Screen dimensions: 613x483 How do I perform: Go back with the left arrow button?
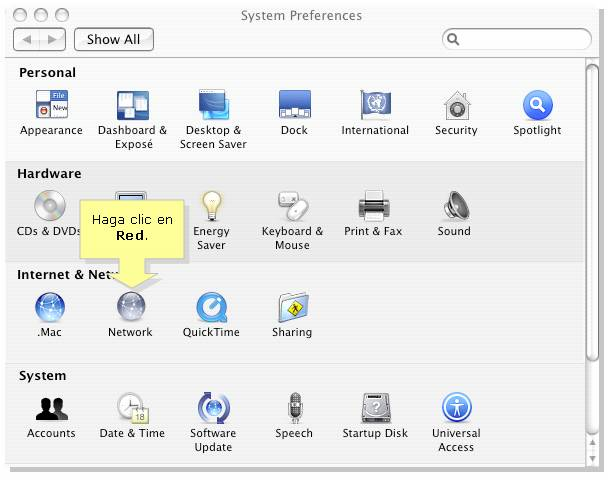27,40
